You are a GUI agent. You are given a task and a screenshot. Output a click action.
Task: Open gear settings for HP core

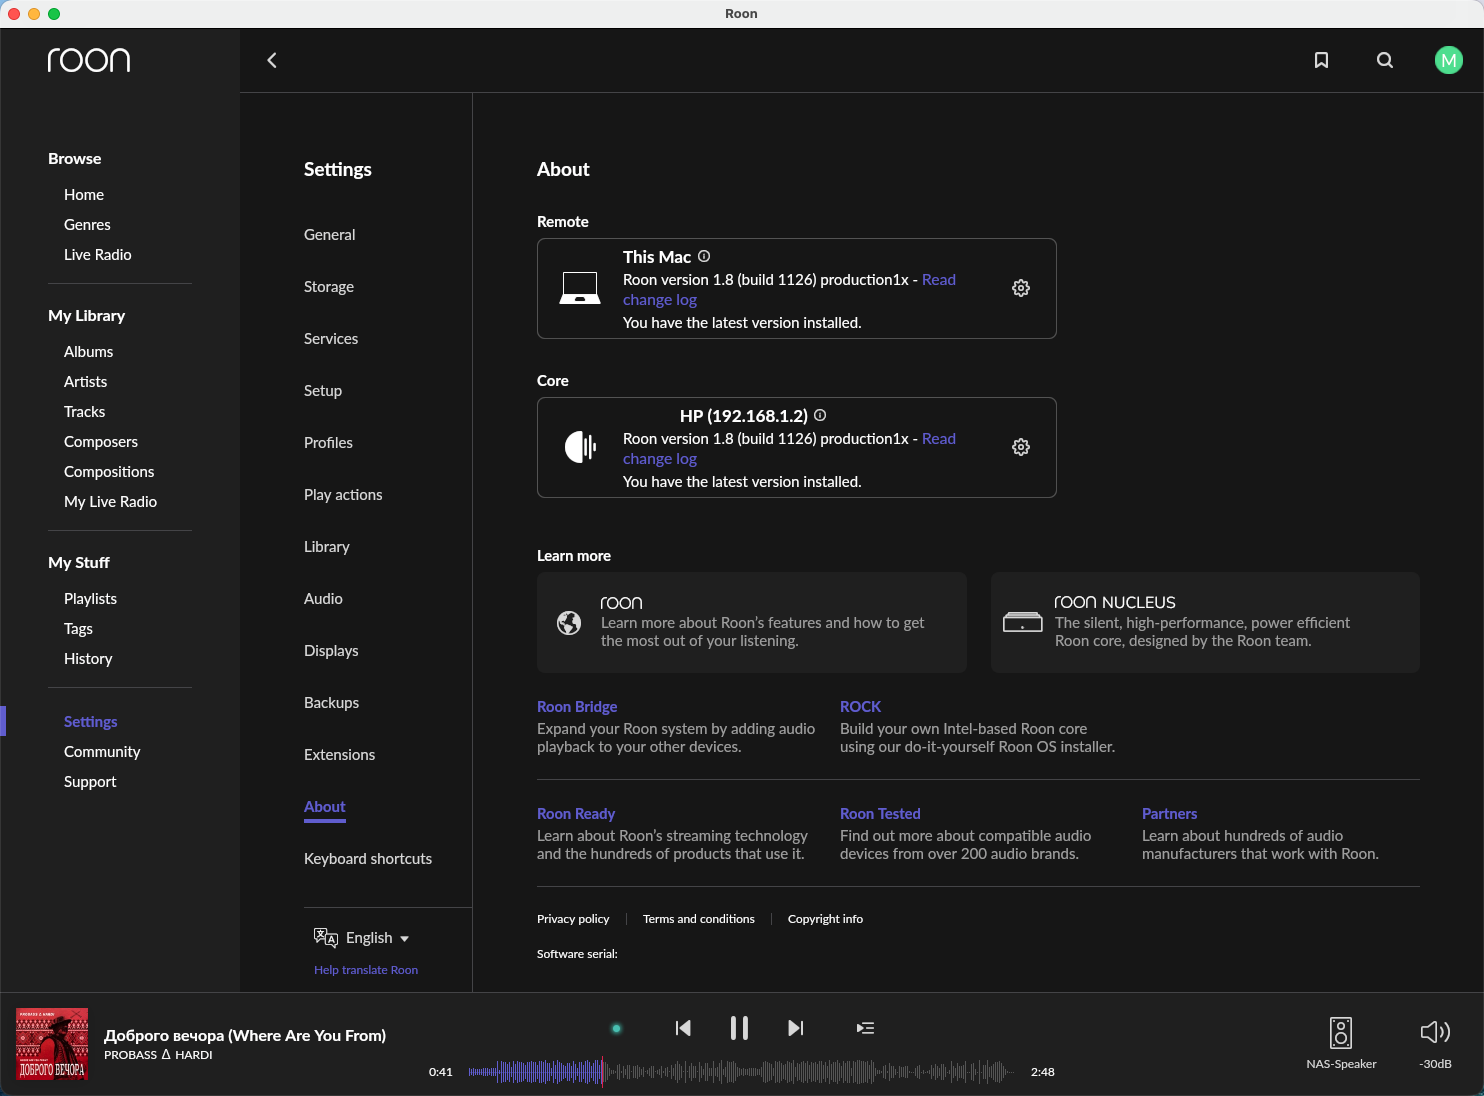[1021, 447]
